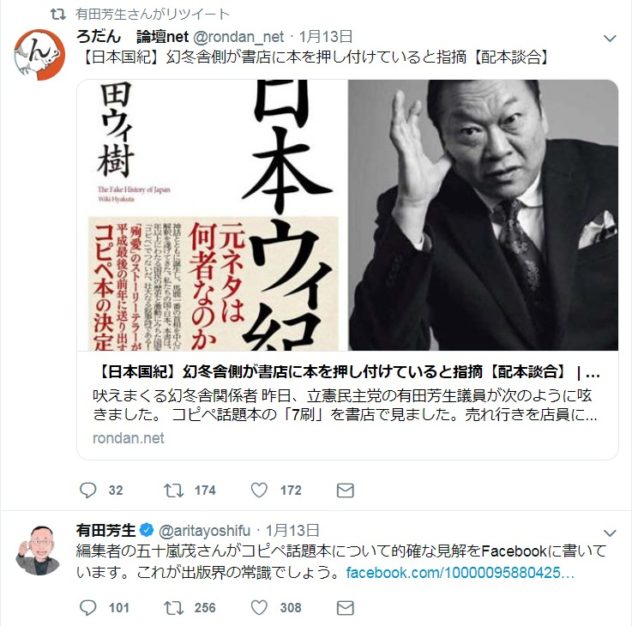The width and height of the screenshot is (632, 626).
Task: Like the rondan_net tweet with 172 likes
Action: (x=259, y=490)
